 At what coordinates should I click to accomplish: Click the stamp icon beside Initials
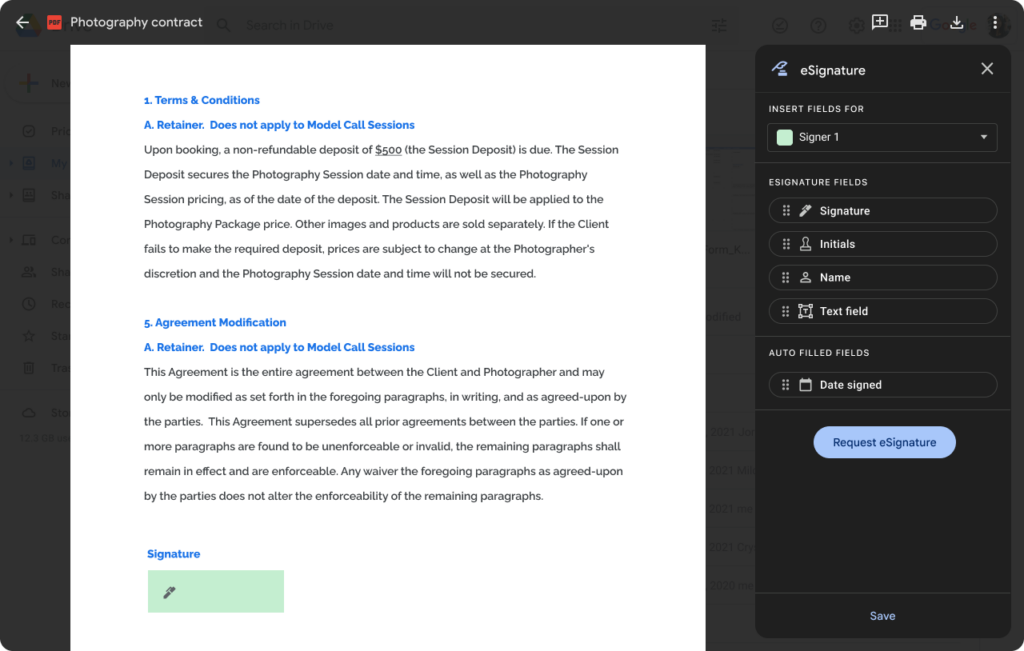tap(805, 244)
